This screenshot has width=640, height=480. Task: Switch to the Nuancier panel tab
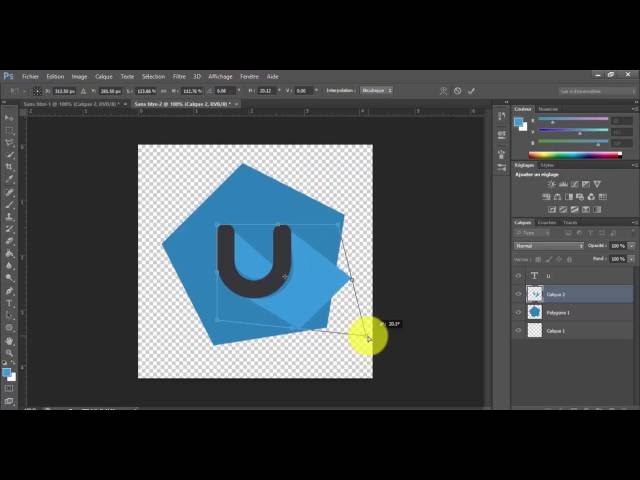(548, 109)
